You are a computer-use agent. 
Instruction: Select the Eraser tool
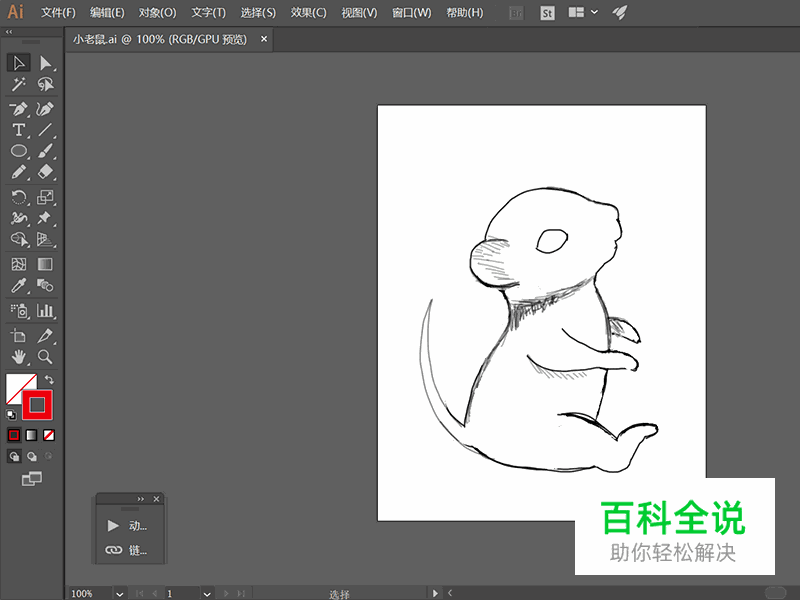coord(41,172)
